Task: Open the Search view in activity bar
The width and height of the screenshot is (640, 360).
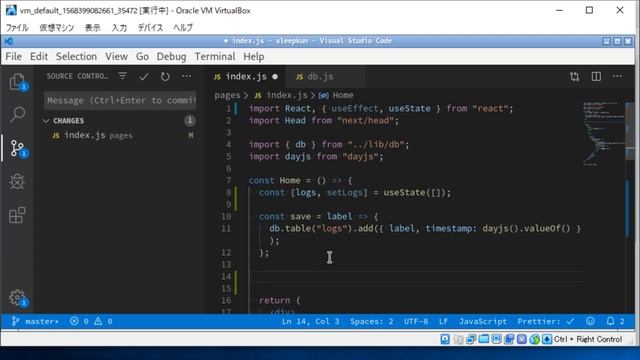Action: click(18, 115)
